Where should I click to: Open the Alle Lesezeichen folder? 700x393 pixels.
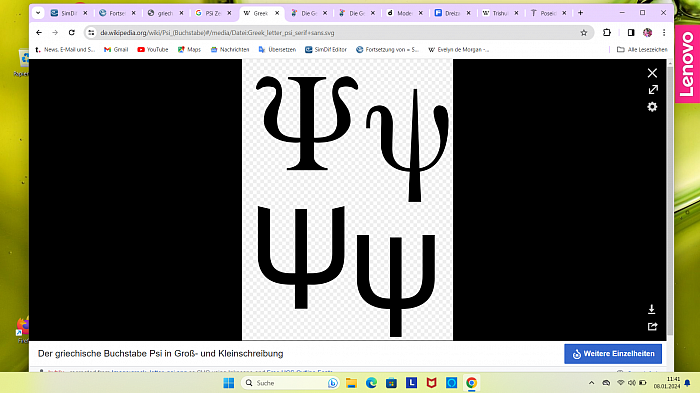tap(642, 50)
